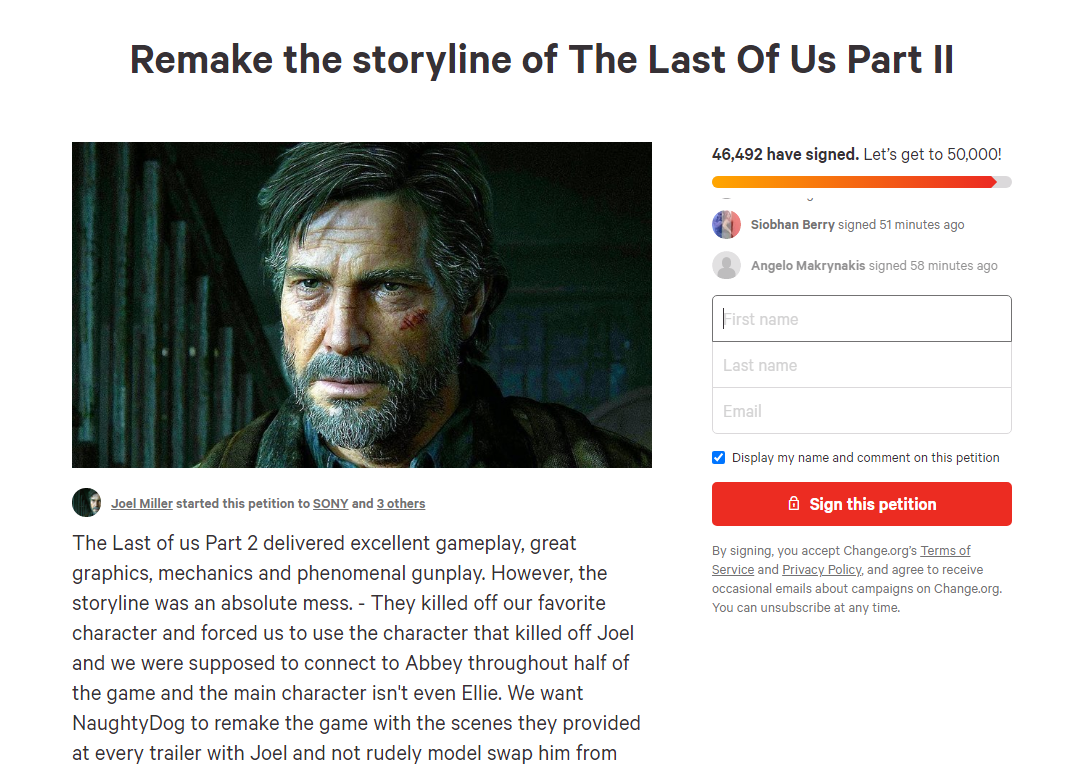Click the Angelo Makrynakis signer name
Viewport: 1080px width, 770px height.
pos(808,266)
